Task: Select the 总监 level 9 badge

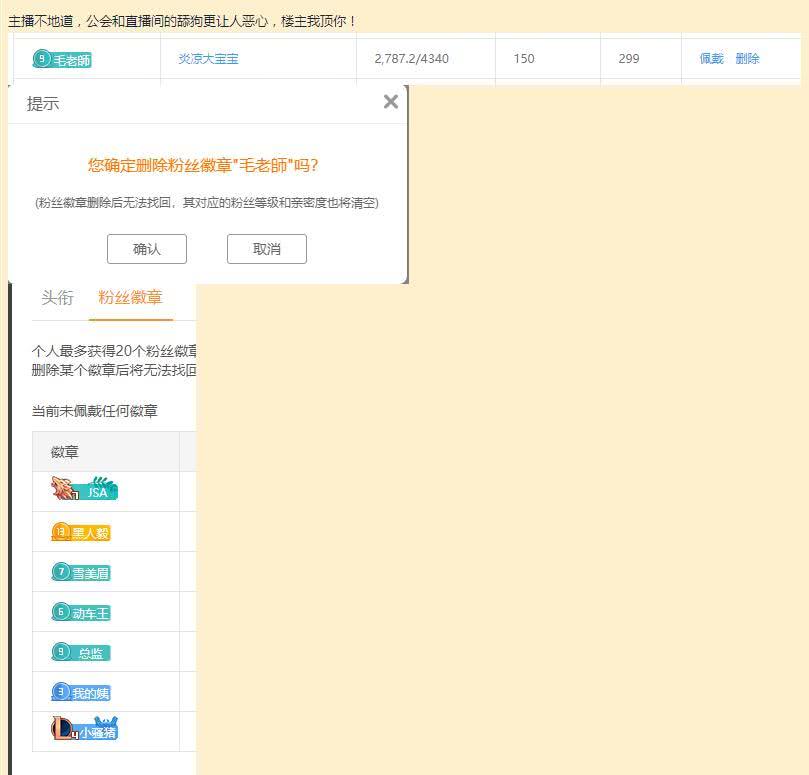Action: (x=80, y=651)
